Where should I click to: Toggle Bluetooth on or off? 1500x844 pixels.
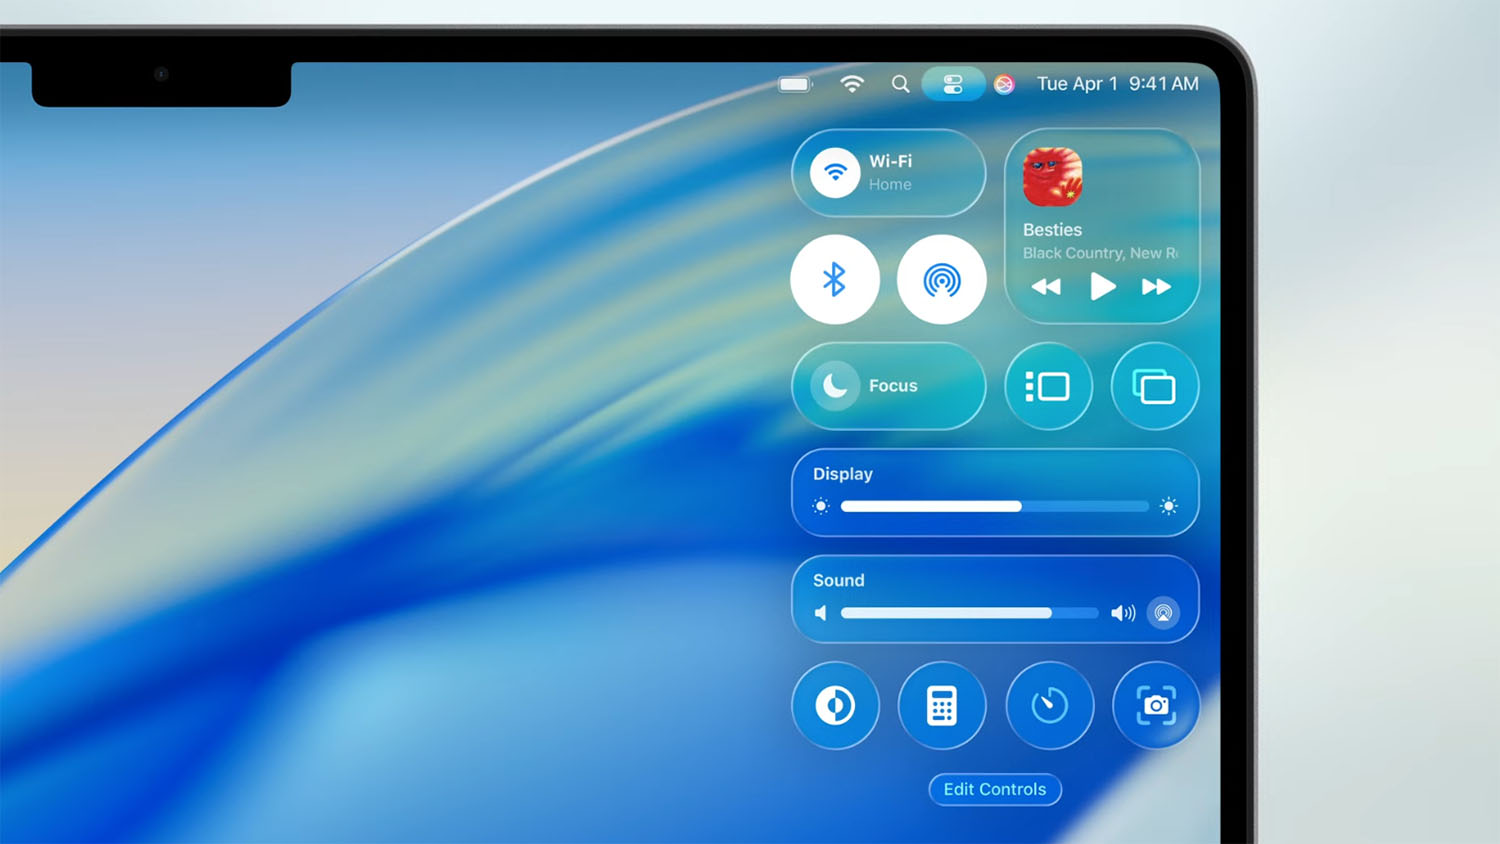click(835, 280)
